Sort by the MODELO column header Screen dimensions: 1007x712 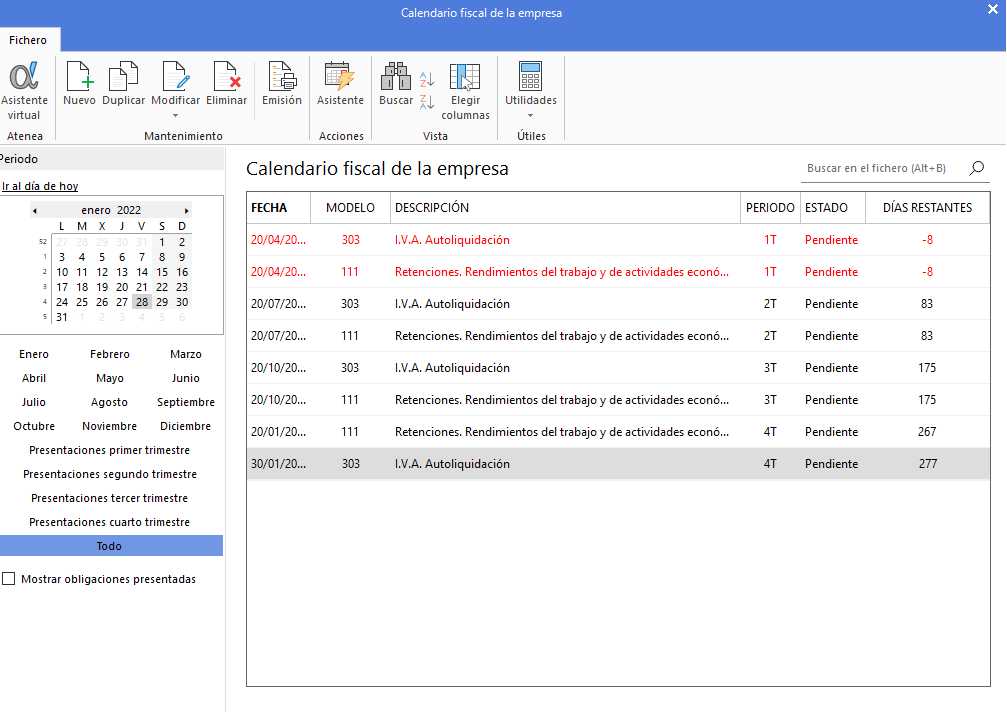(x=350, y=208)
